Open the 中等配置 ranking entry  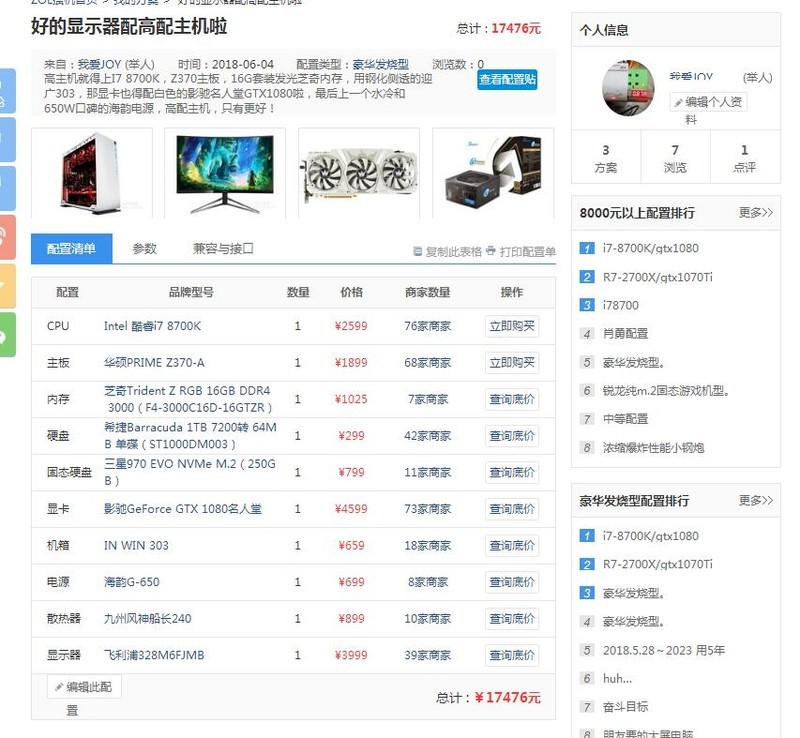[x=625, y=419]
